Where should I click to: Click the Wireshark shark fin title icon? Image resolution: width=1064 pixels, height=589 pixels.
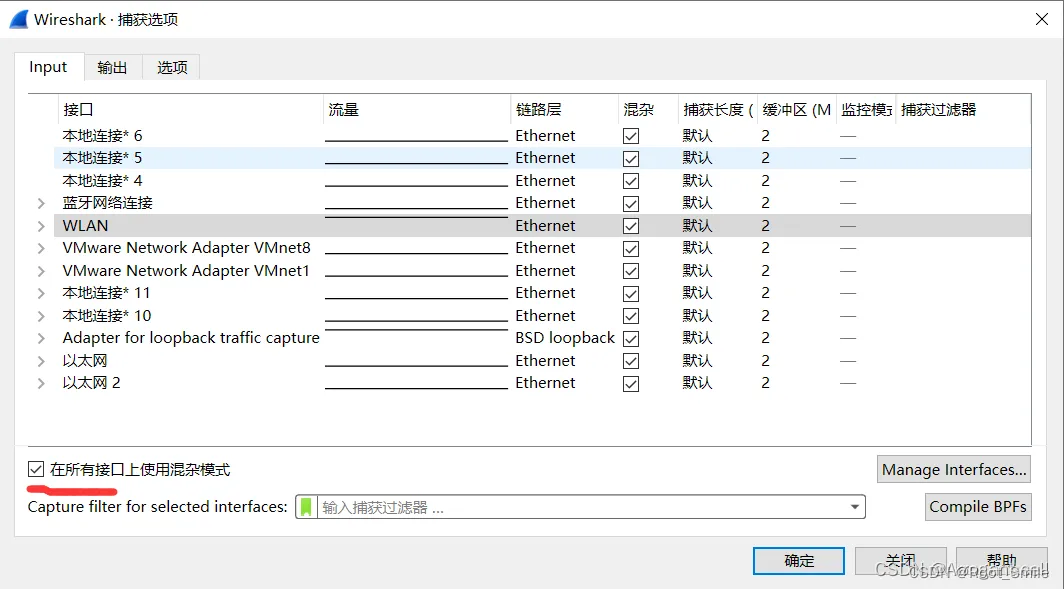point(18,19)
